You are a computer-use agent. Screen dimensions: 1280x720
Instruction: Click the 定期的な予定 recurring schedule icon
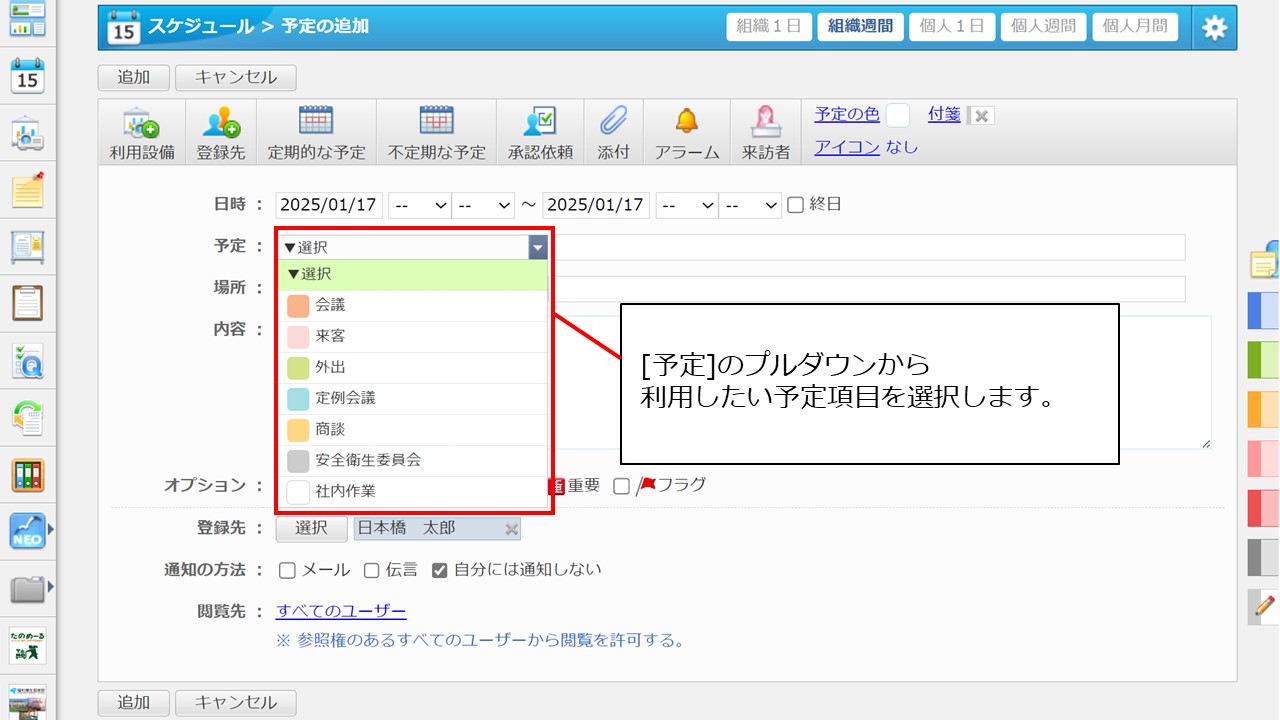point(316,122)
